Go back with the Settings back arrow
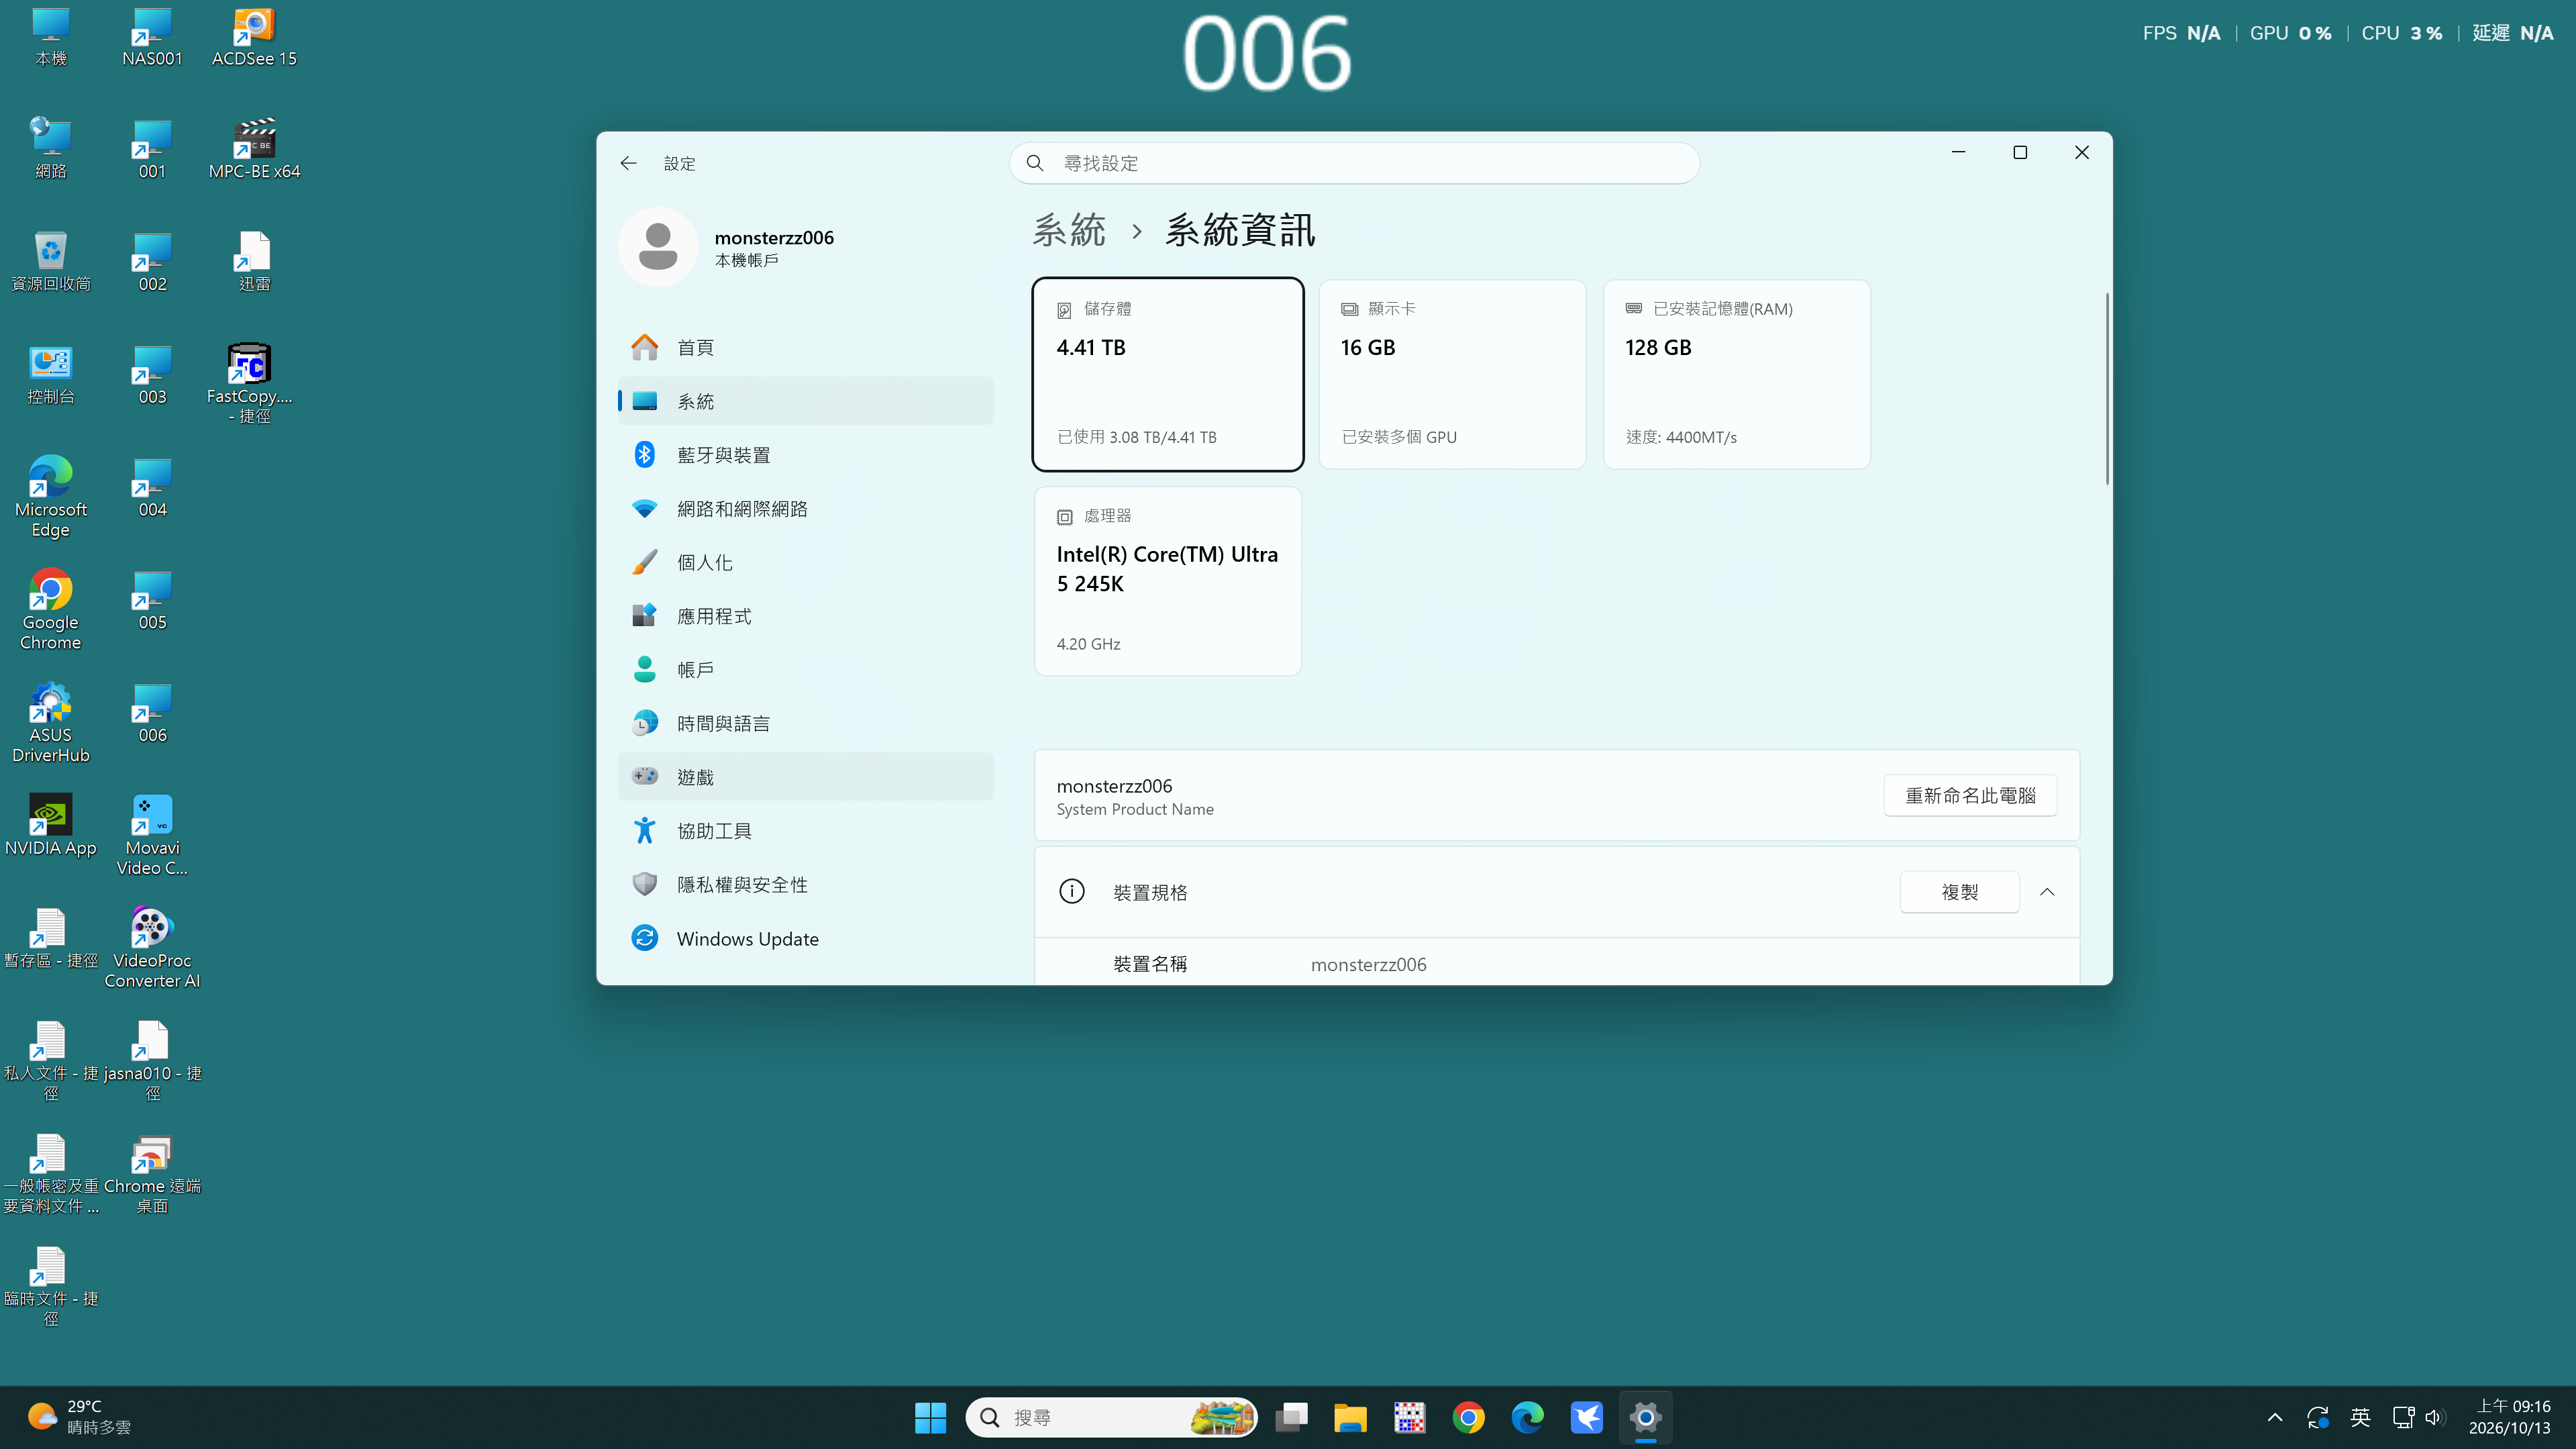This screenshot has height=1449, width=2576. point(628,163)
